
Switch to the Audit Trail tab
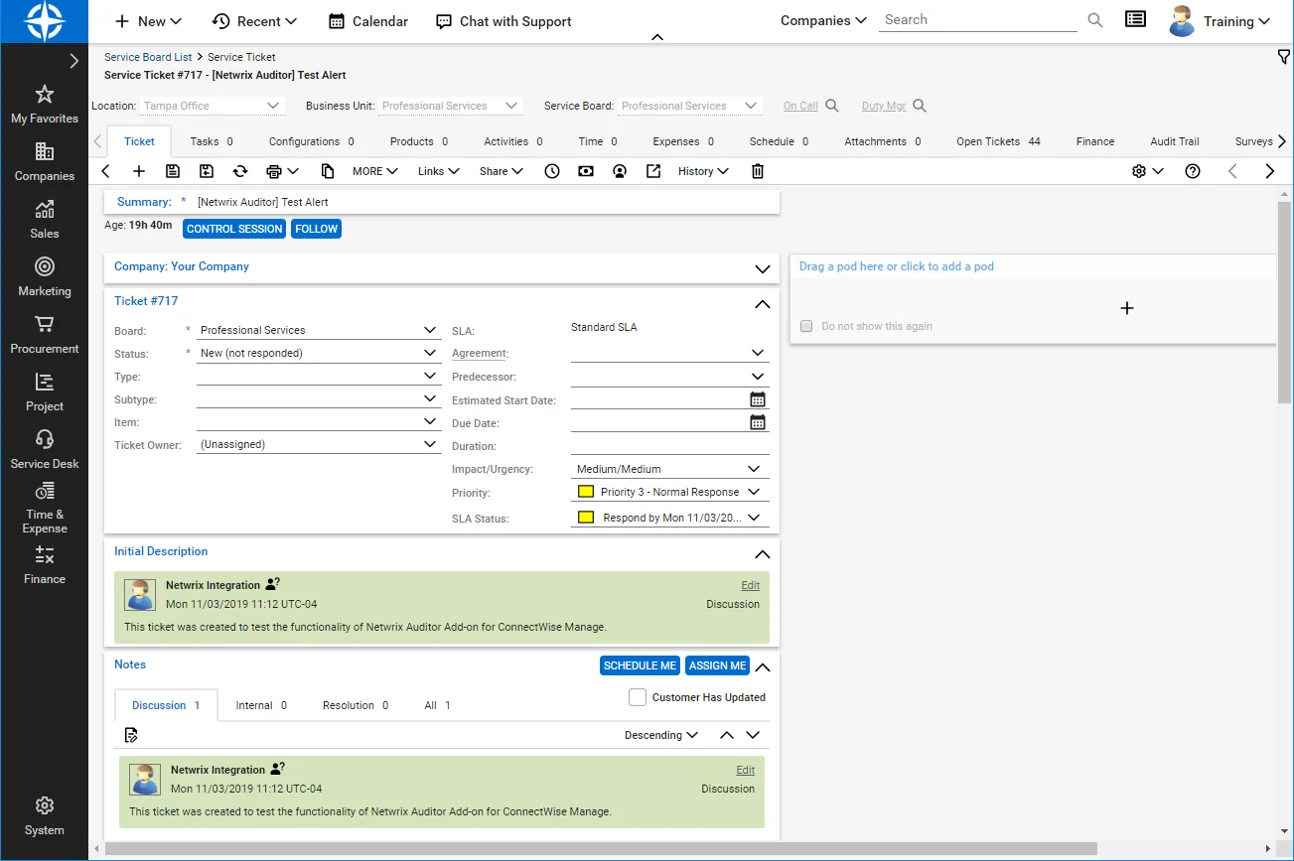point(1175,142)
